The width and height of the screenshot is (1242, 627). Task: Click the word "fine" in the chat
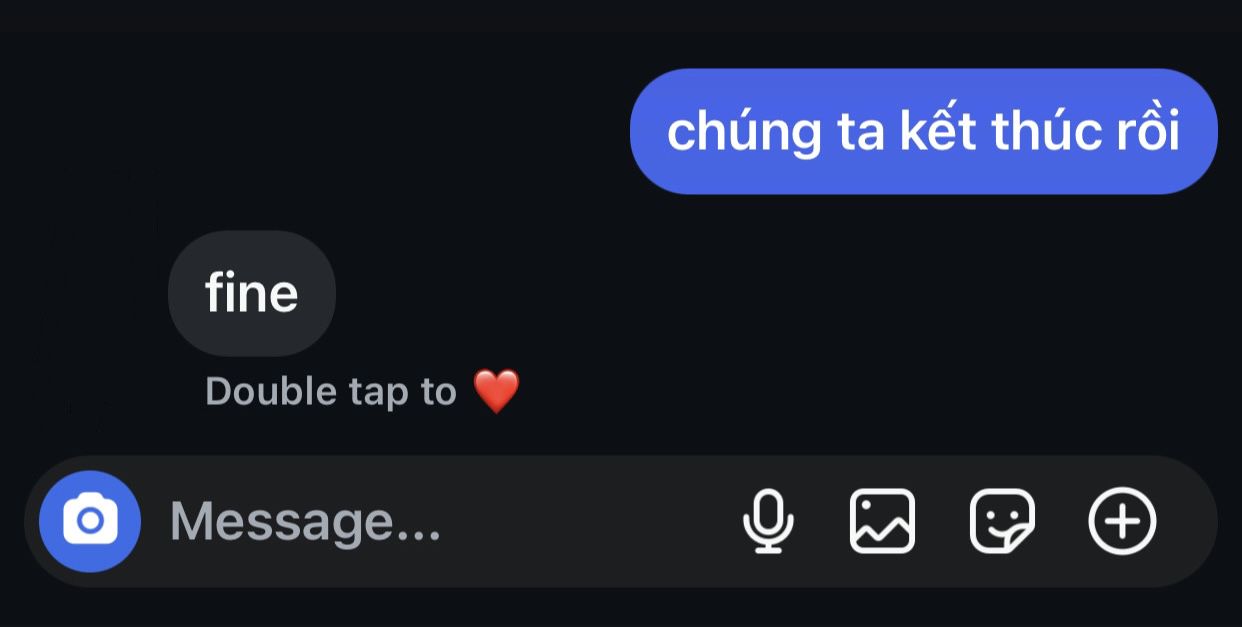click(252, 293)
